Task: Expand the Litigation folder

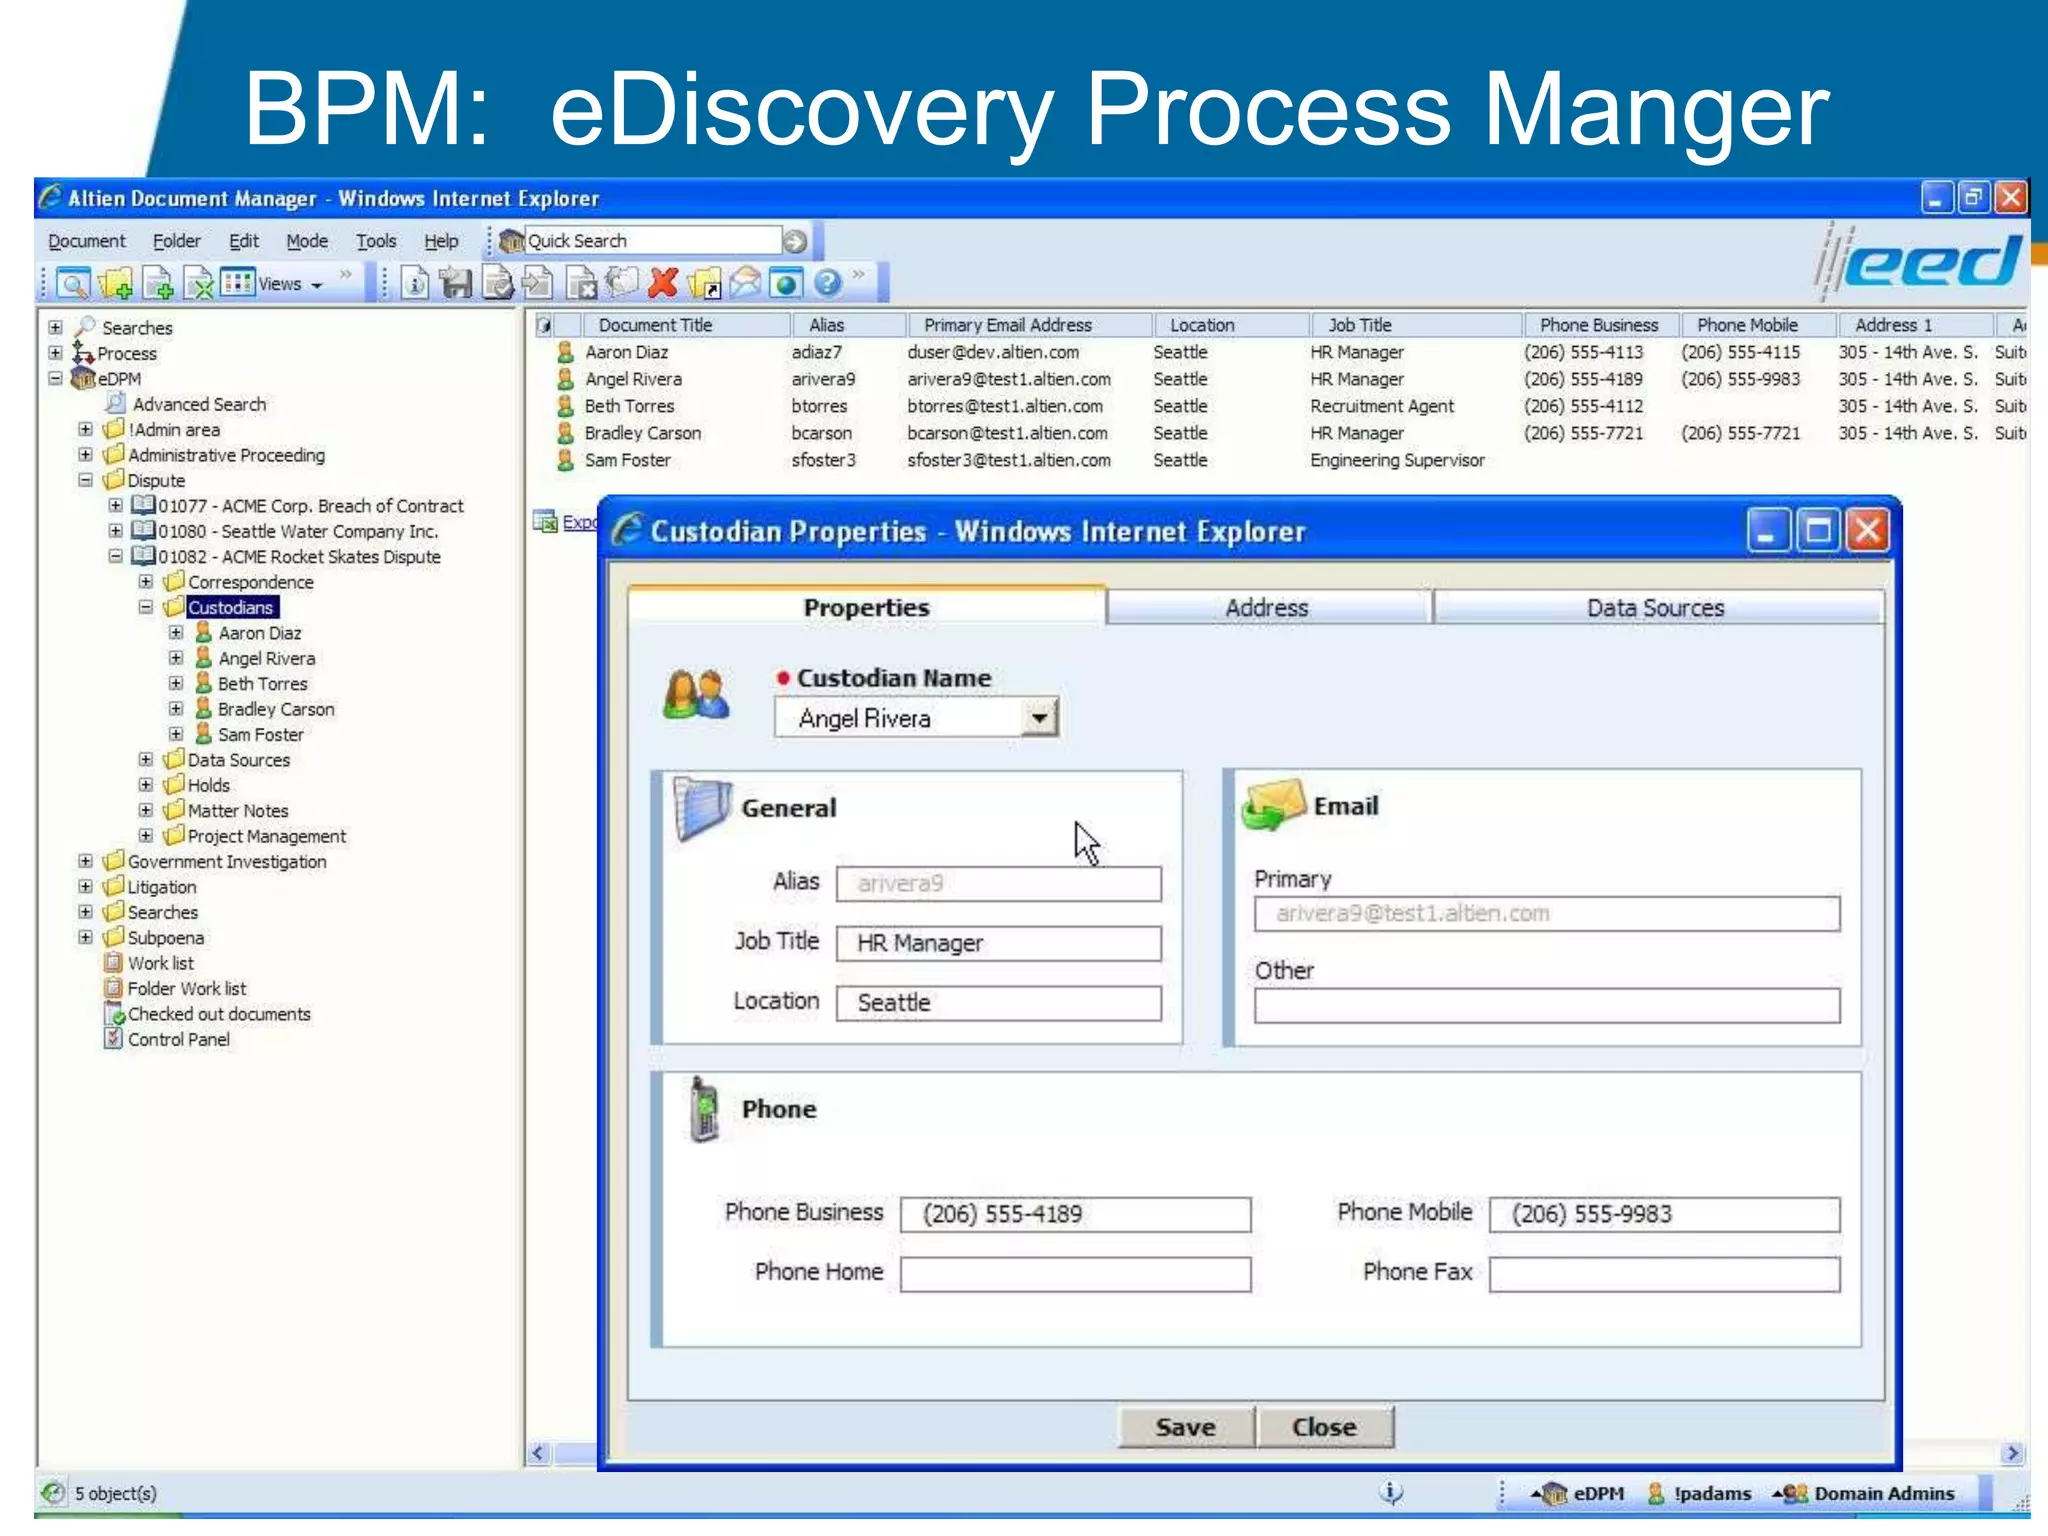Action: point(86,886)
